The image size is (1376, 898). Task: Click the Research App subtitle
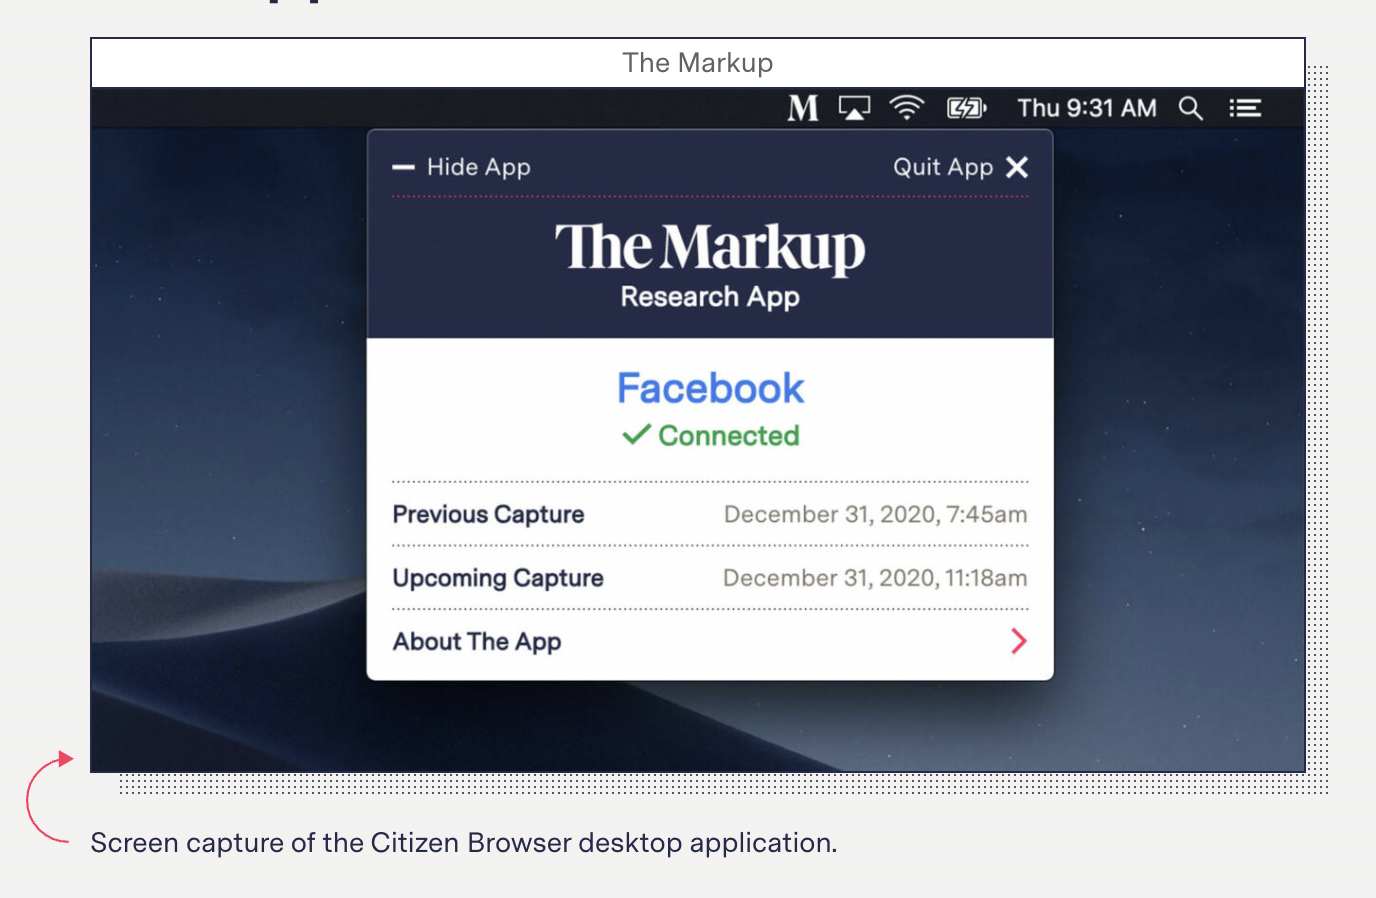710,297
